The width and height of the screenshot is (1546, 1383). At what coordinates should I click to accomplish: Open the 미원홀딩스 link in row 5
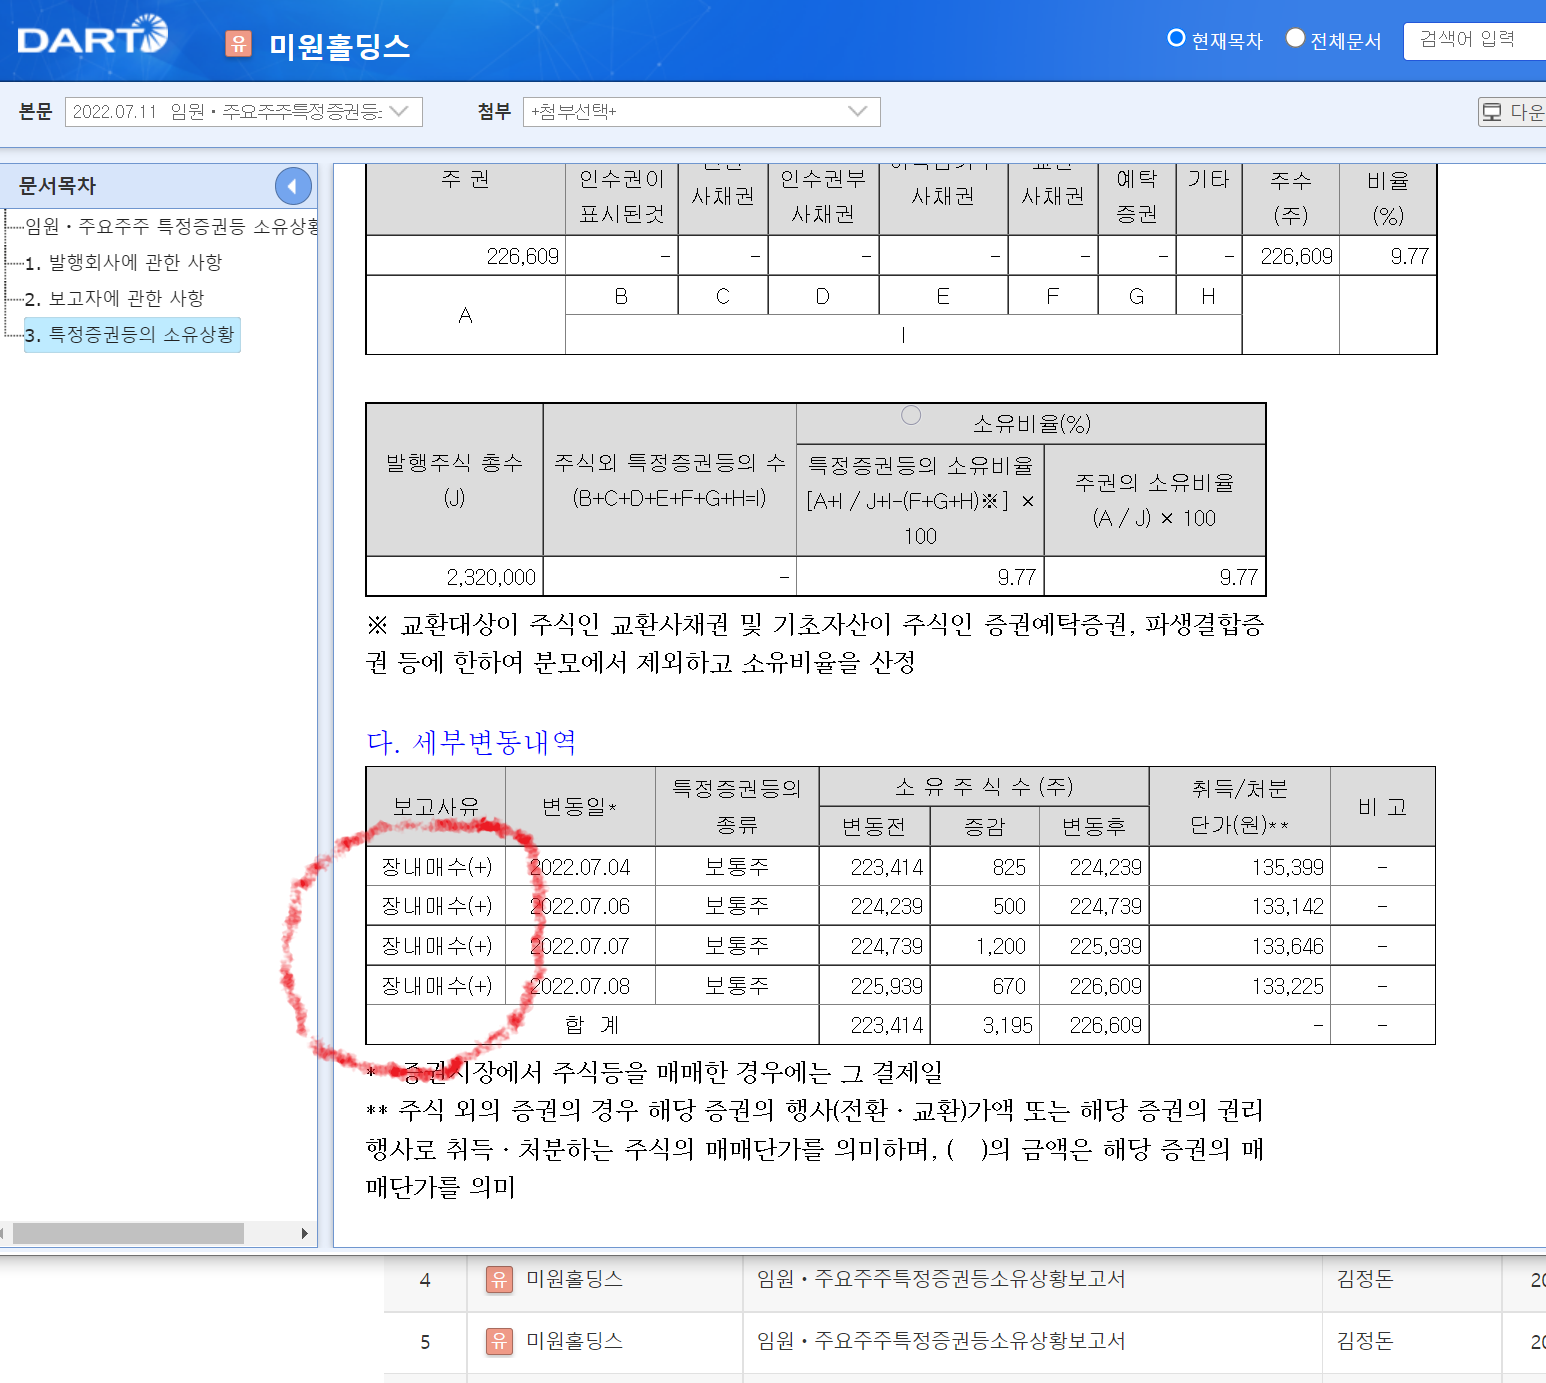pyautogui.click(x=575, y=1341)
